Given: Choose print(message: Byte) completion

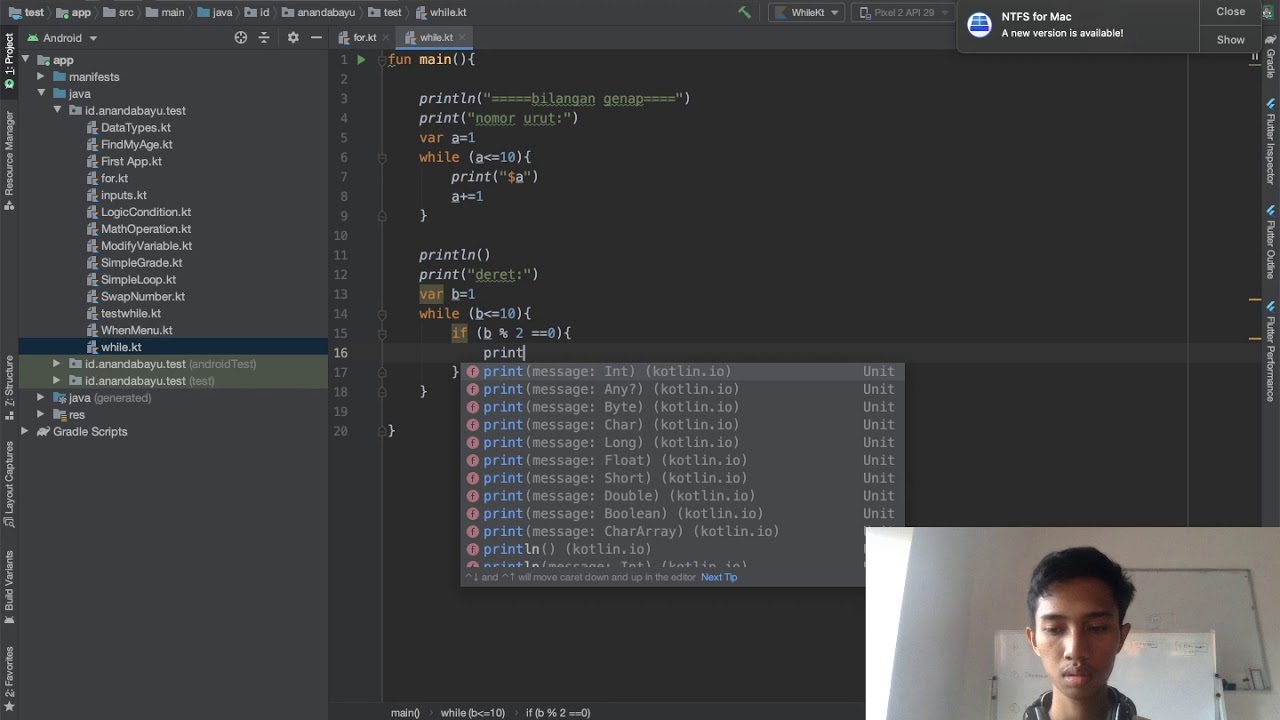Looking at the screenshot, I should (x=682, y=407).
